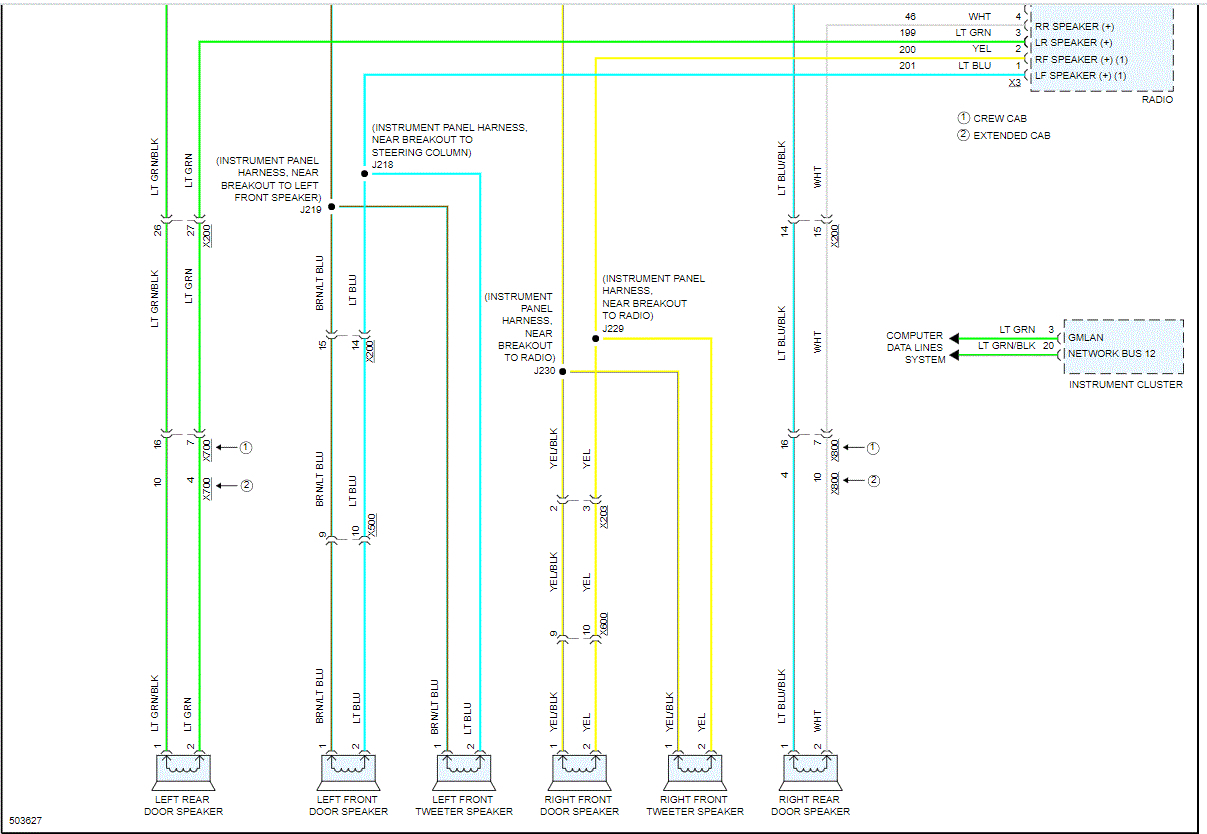Click the J230 junction label
This screenshot has width=1207, height=834.
point(544,371)
